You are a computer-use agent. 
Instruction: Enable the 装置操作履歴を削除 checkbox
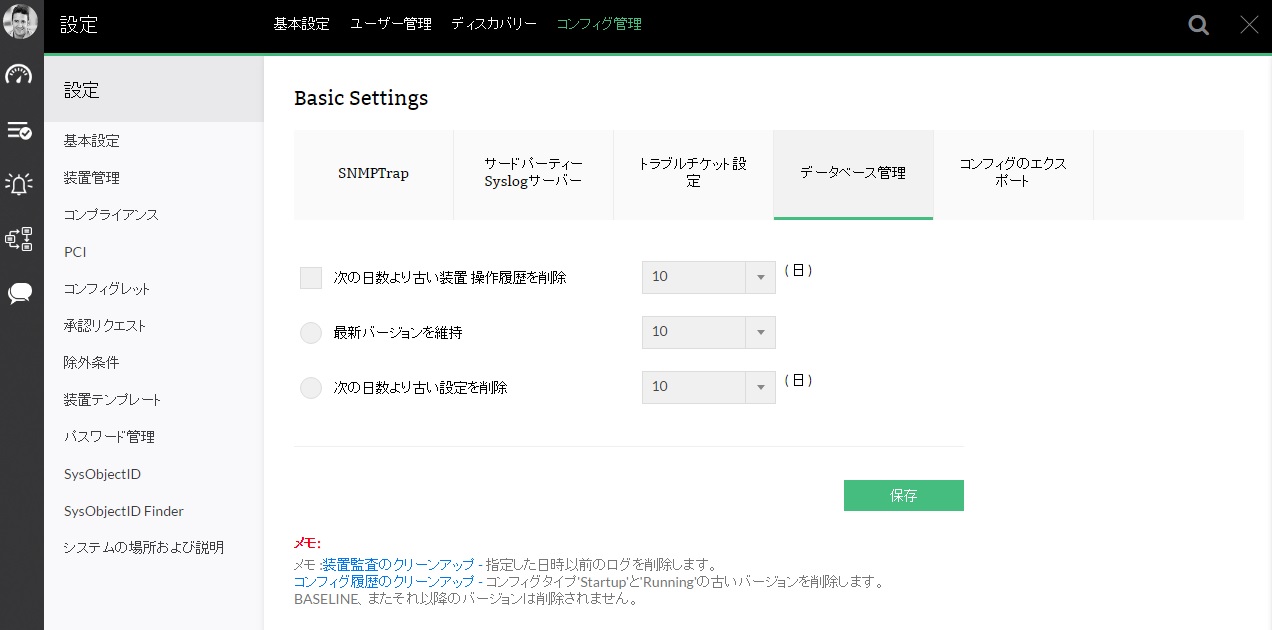pos(311,278)
